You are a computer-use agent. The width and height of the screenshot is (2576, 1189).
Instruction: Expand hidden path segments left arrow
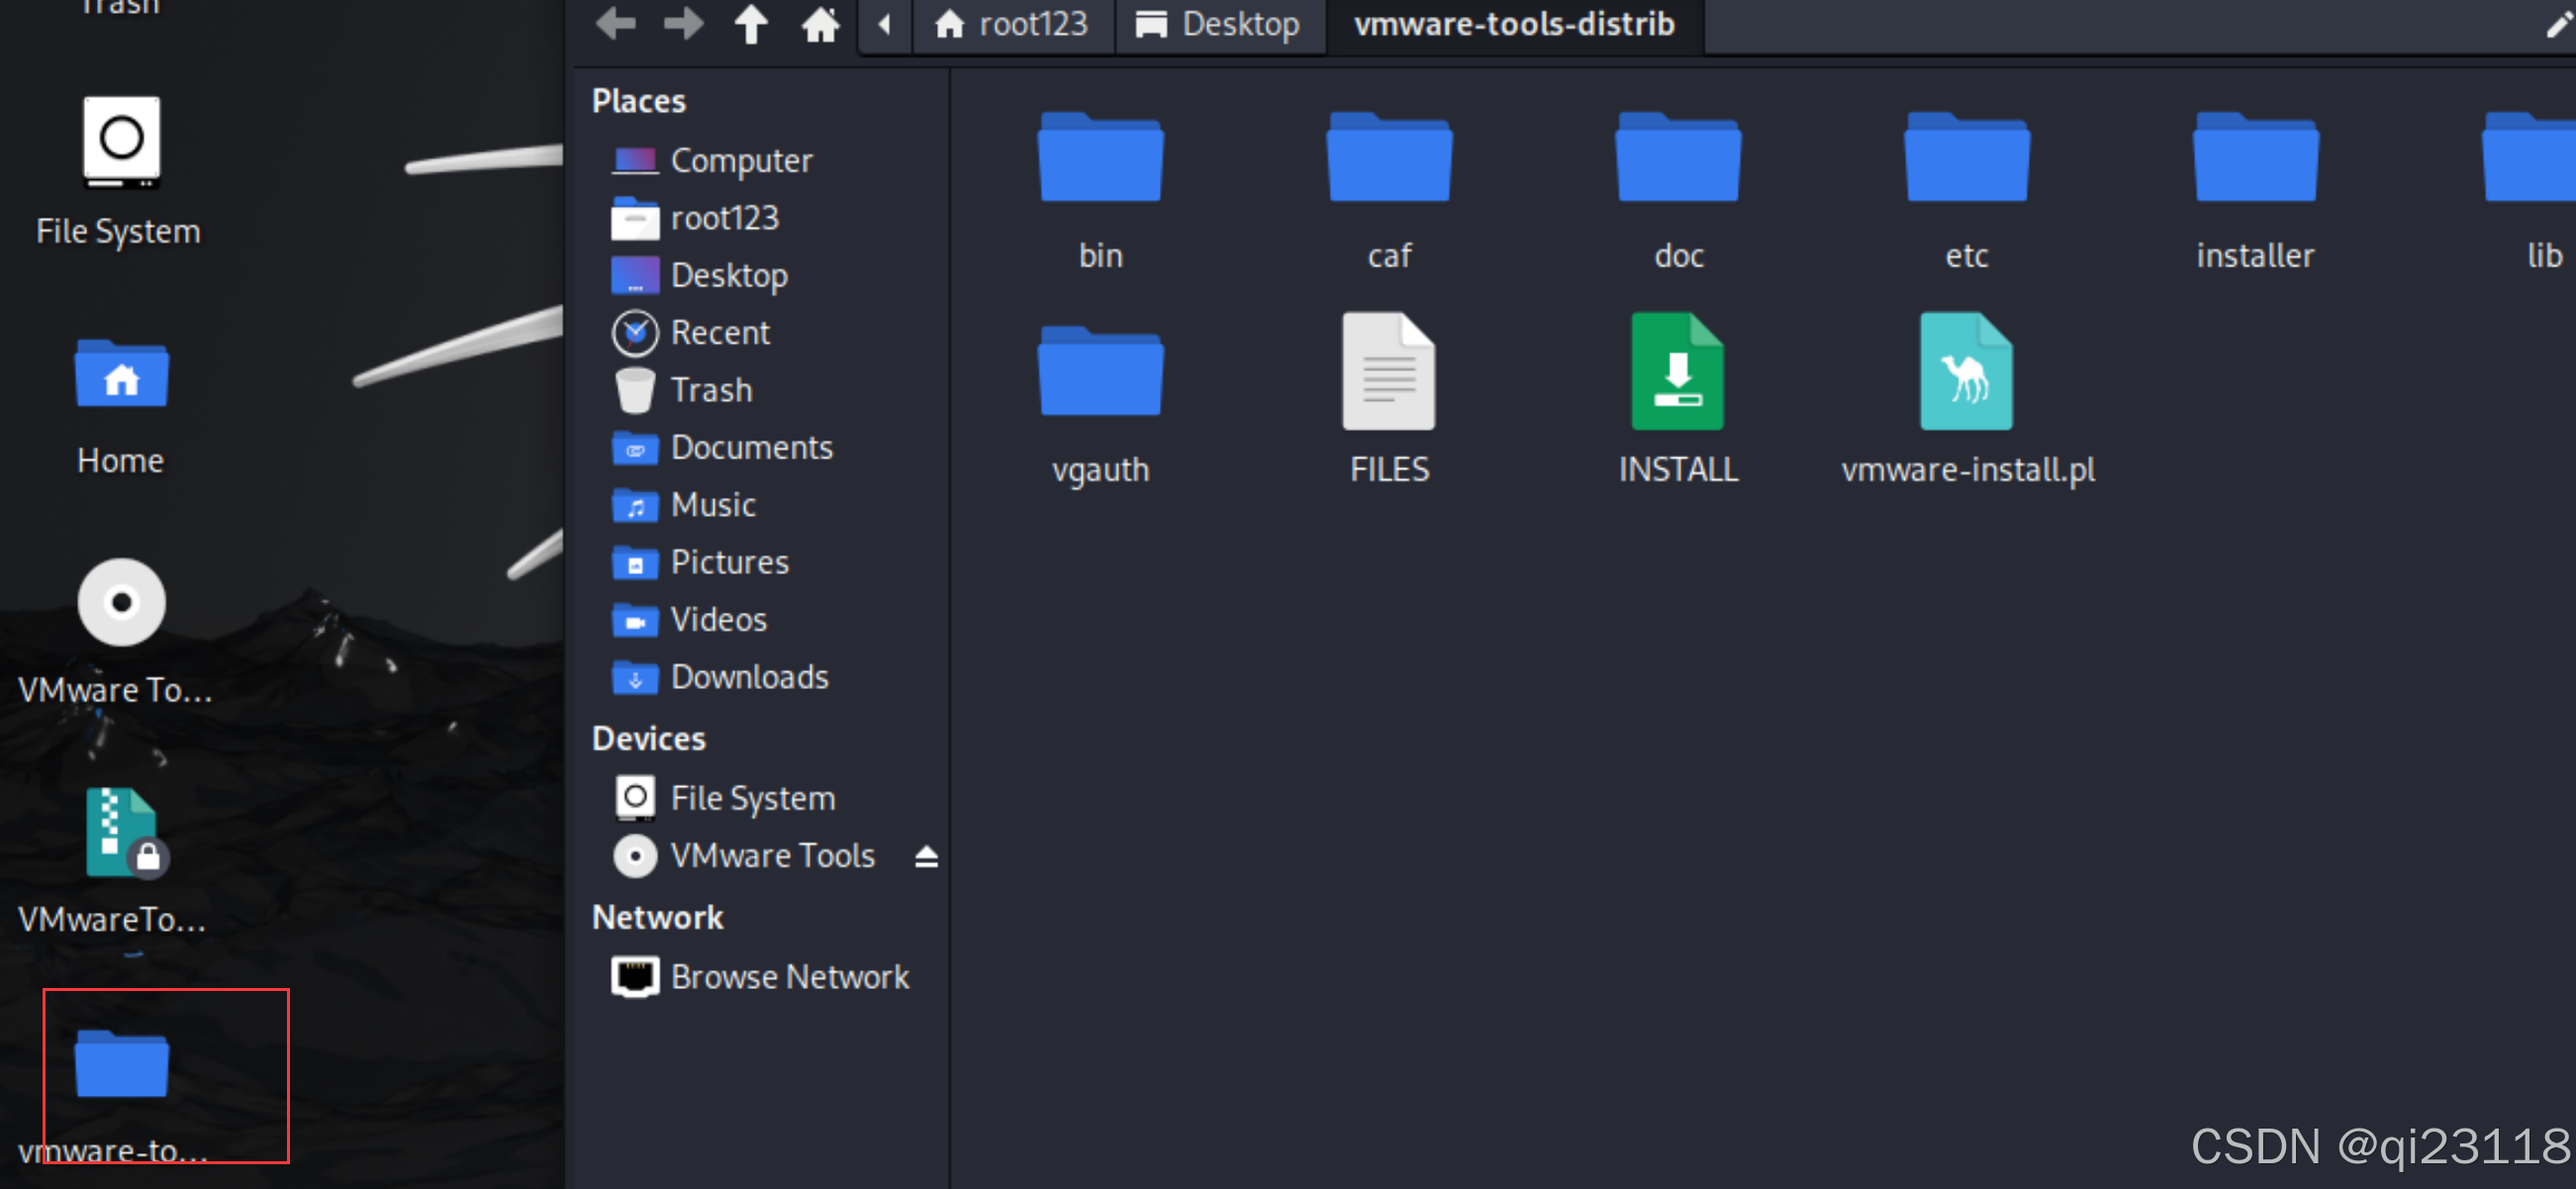(884, 23)
